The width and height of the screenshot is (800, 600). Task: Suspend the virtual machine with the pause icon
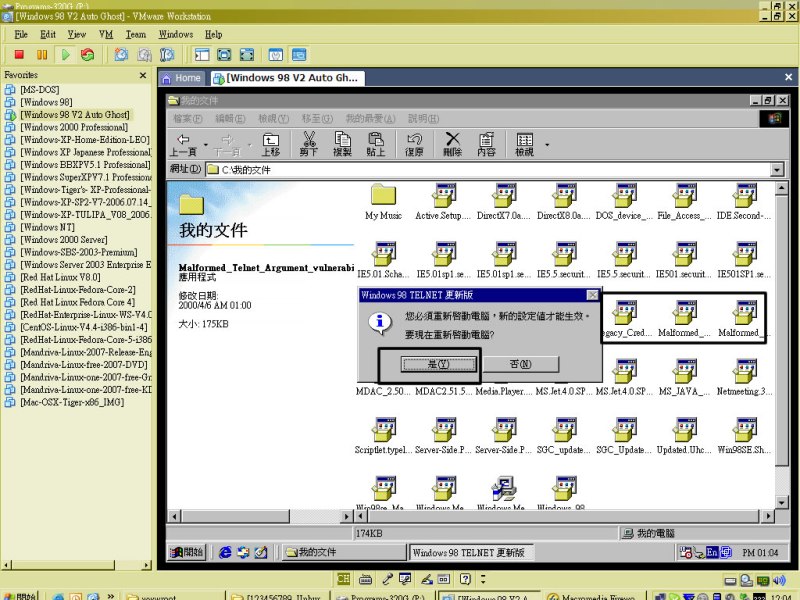click(x=42, y=55)
